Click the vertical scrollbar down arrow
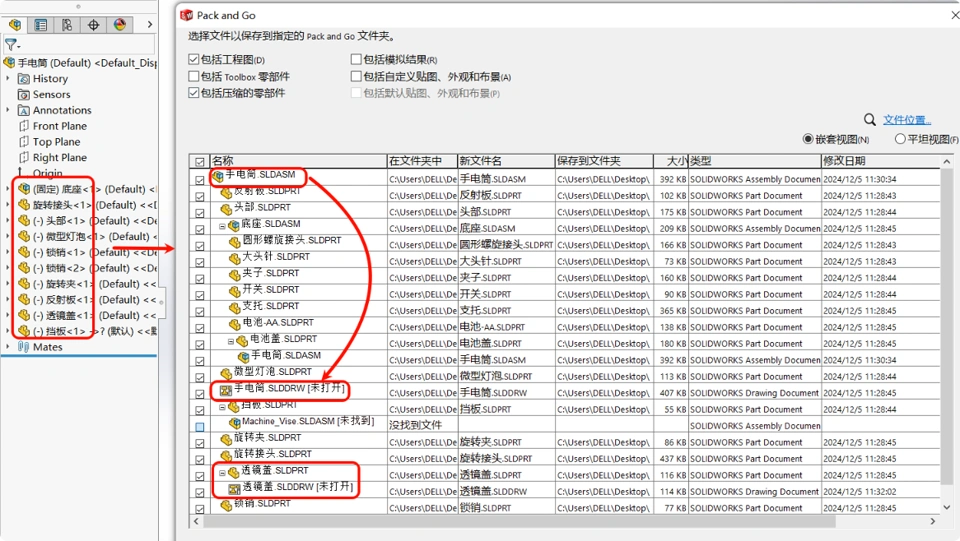The height and width of the screenshot is (541, 960). (947, 507)
